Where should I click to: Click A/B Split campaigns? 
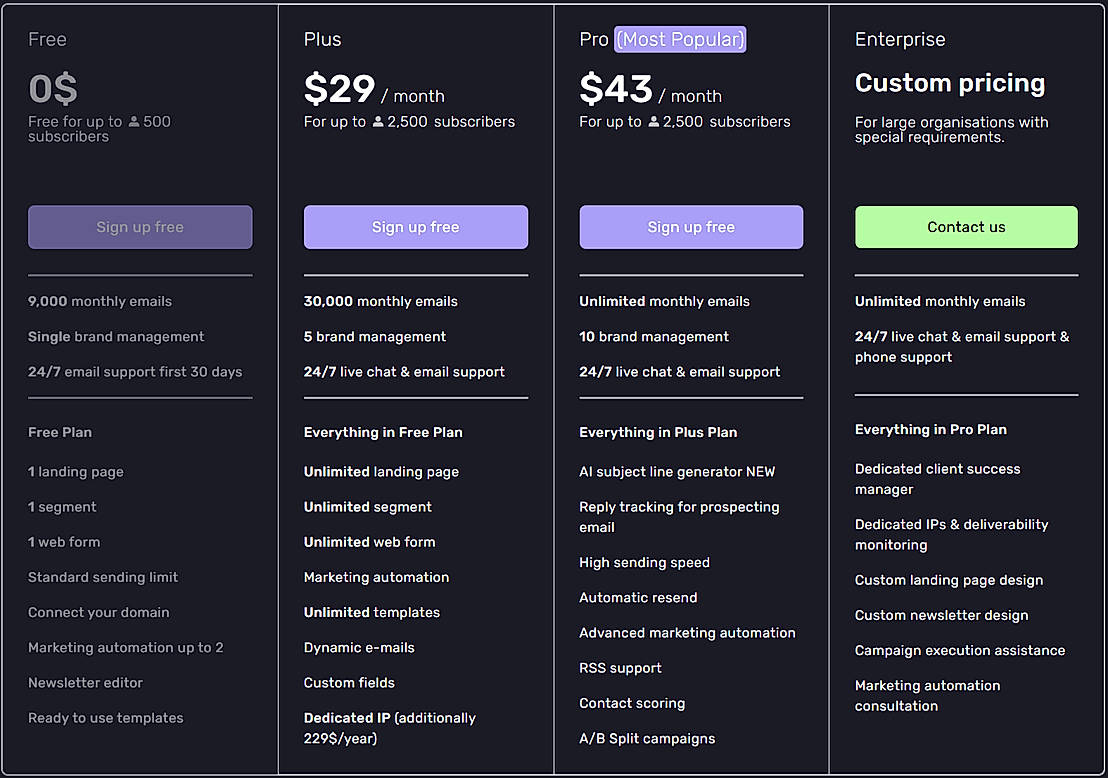[x=647, y=738]
